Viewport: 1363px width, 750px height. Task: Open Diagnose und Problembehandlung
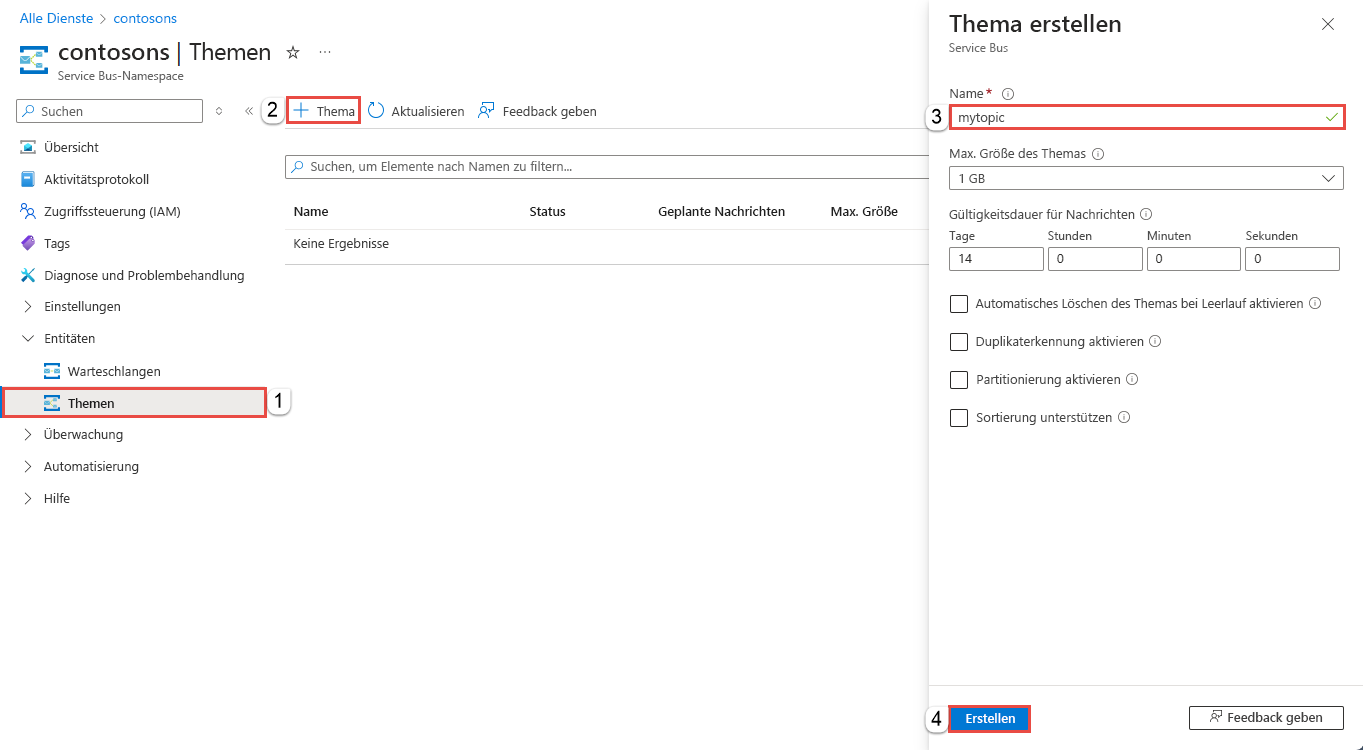134,275
